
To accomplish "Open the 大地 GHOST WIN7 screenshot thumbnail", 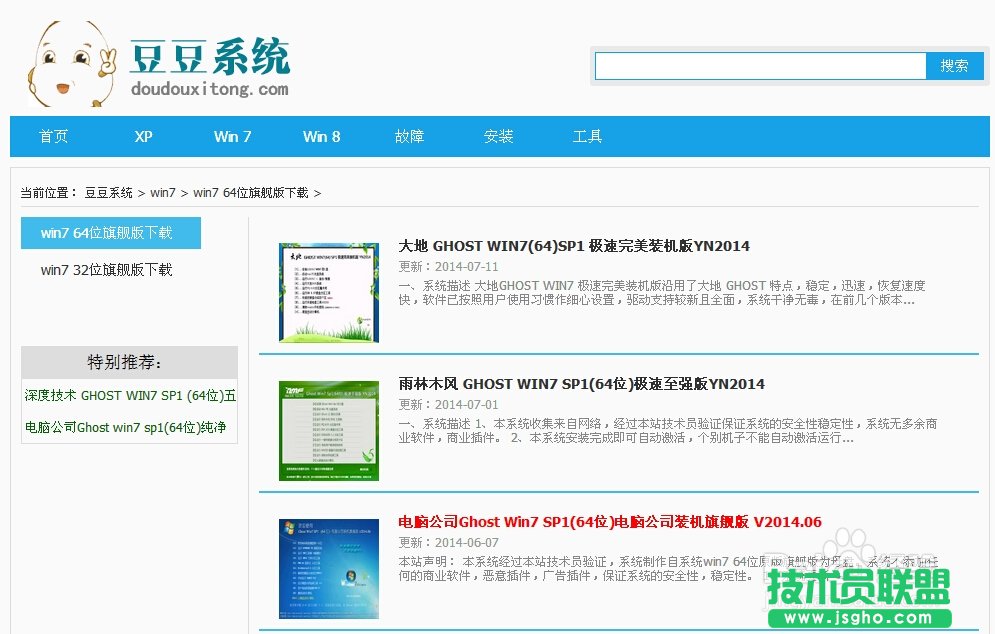I will (329, 290).
